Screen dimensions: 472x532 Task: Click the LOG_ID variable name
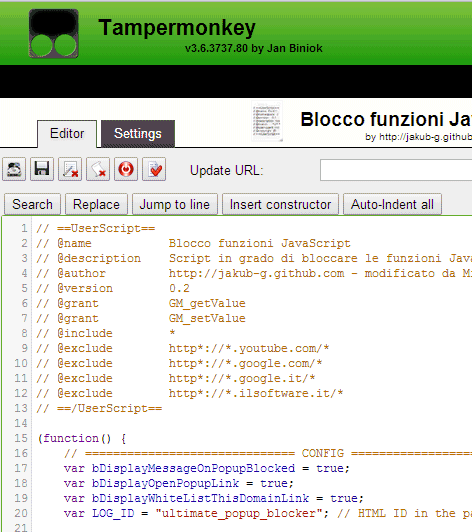pos(113,513)
